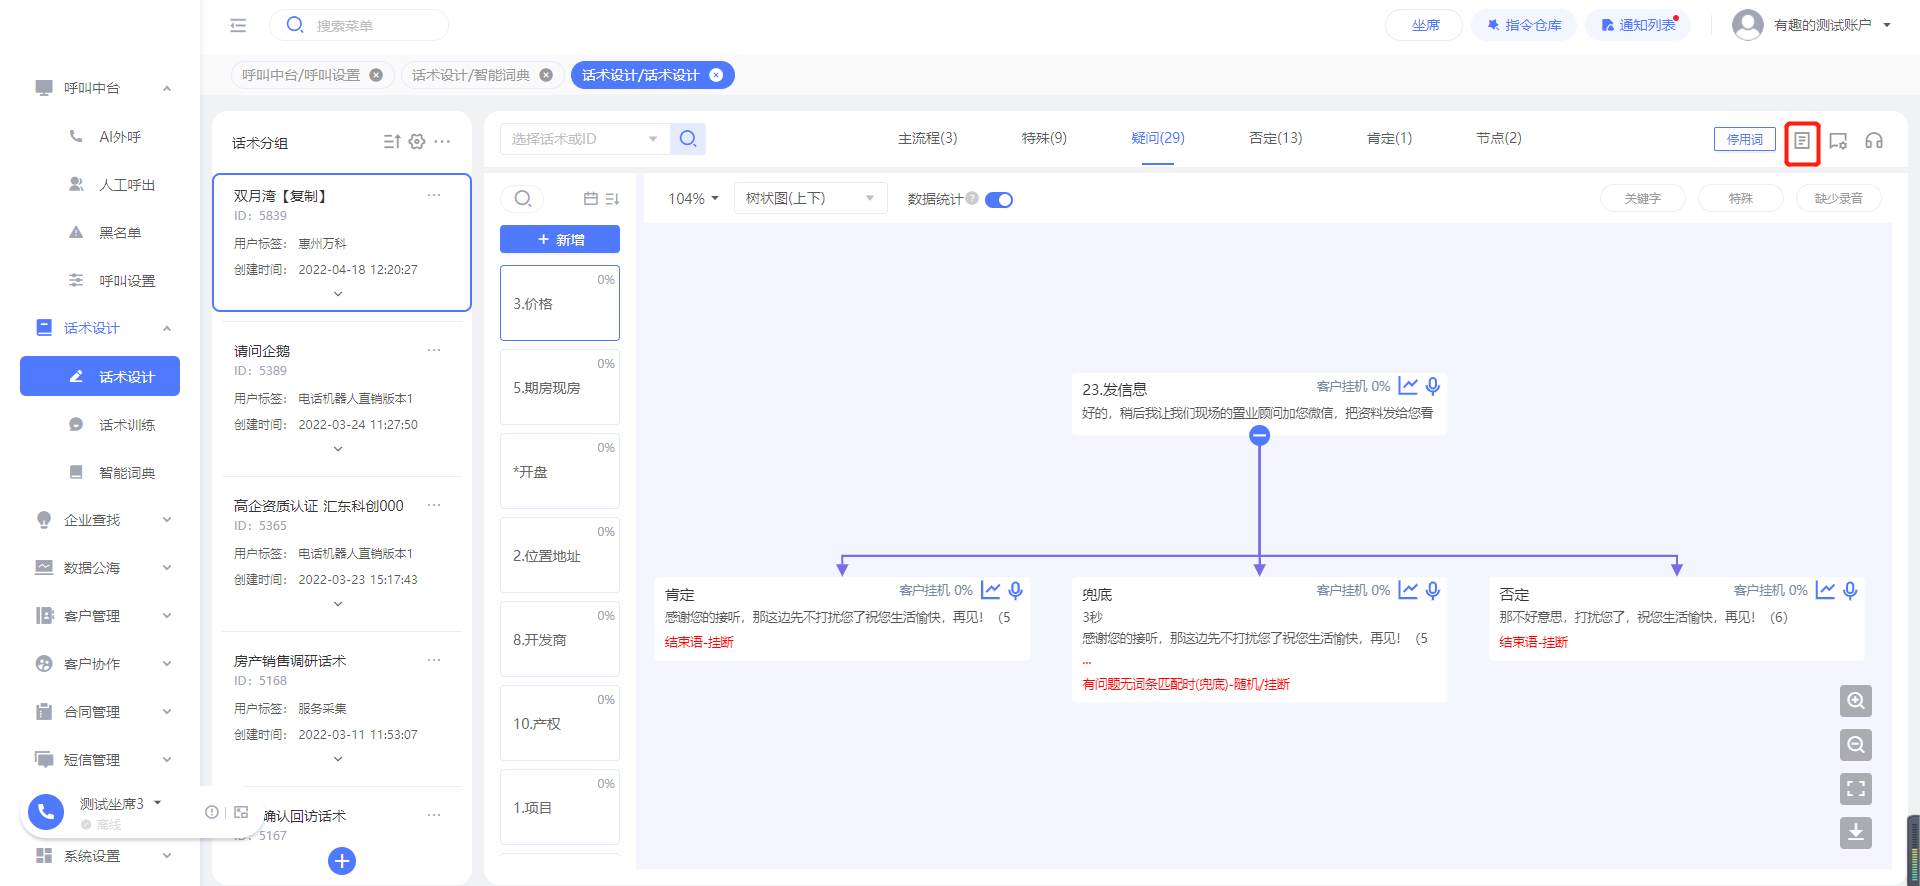Open the 树状图(上下) layout dropdown
The height and width of the screenshot is (886, 1920).
pos(810,198)
